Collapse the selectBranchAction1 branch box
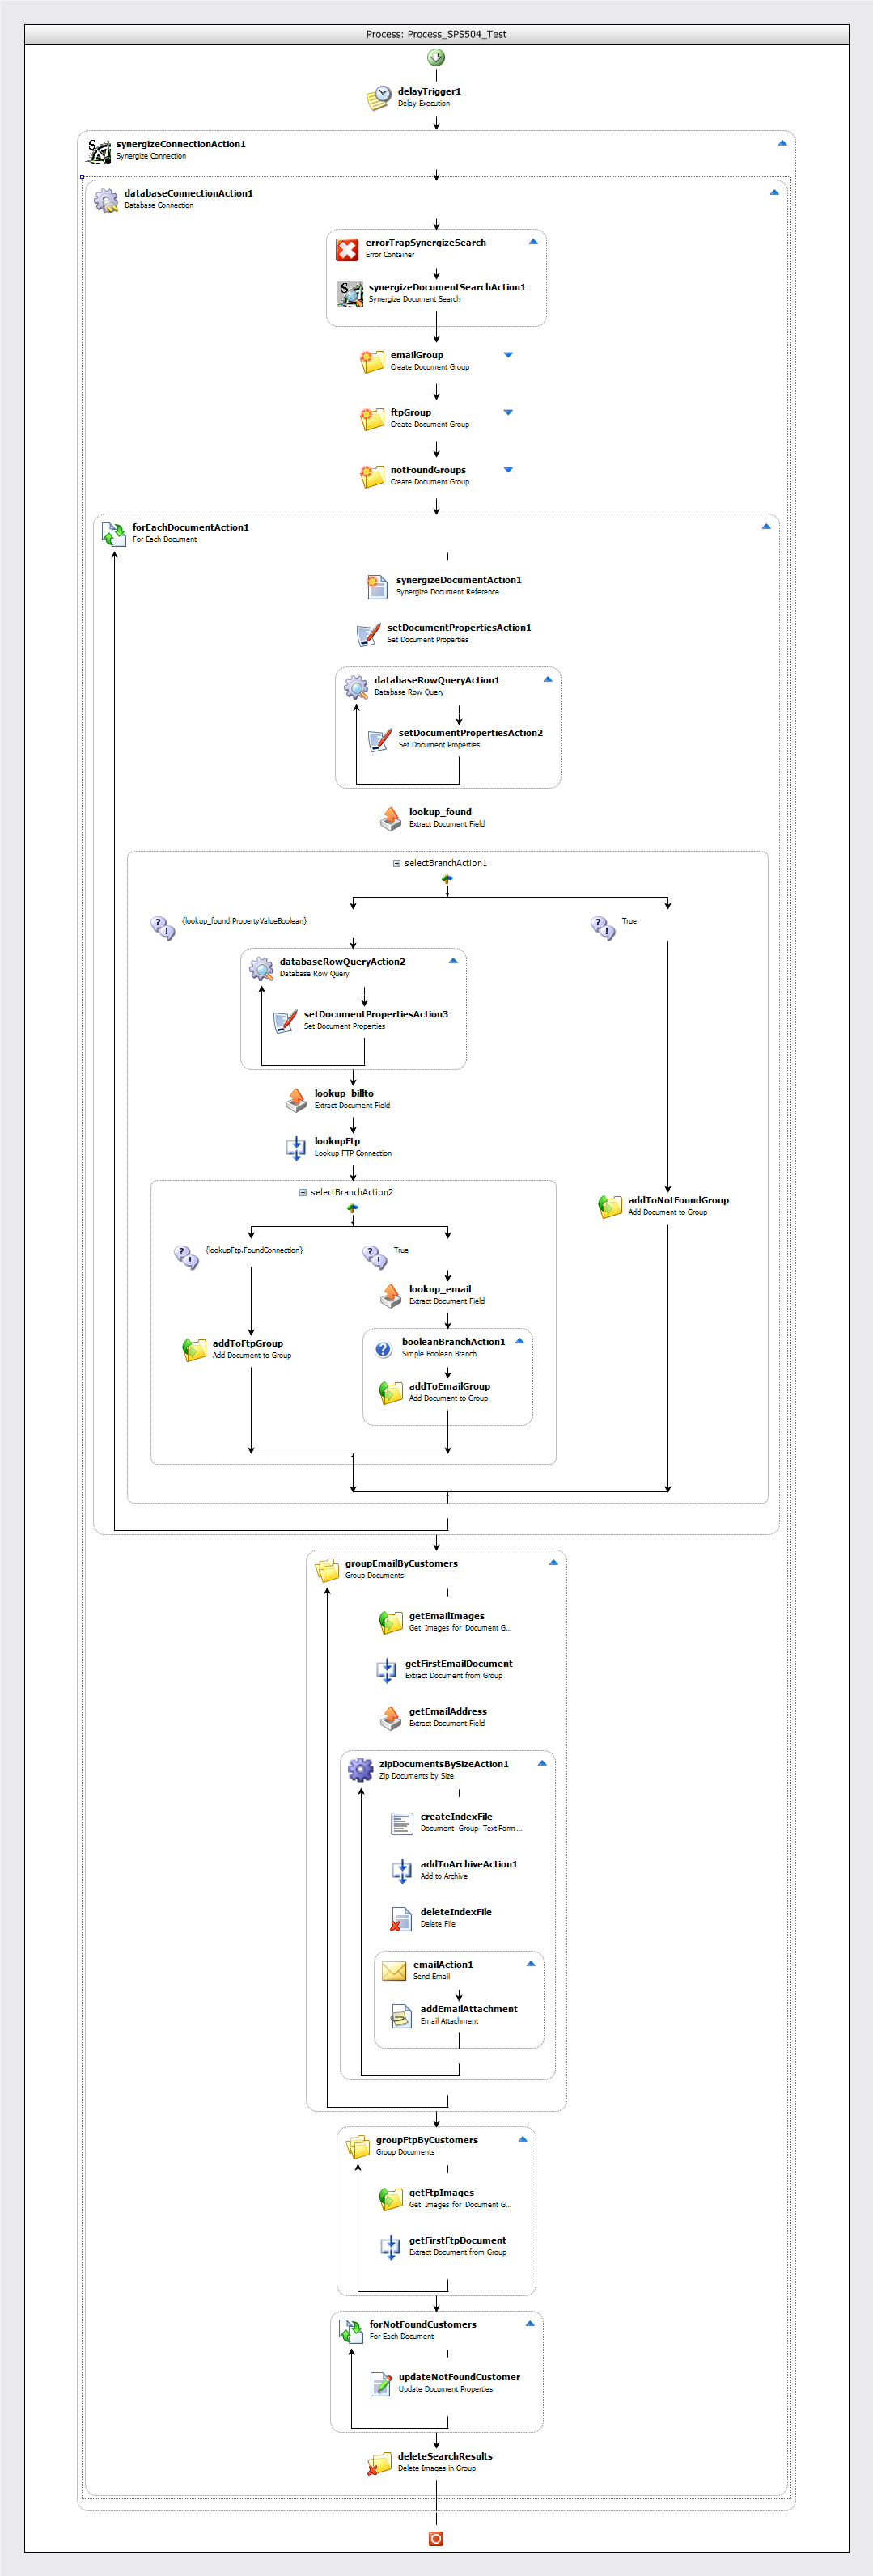The image size is (873, 2576). [x=397, y=863]
